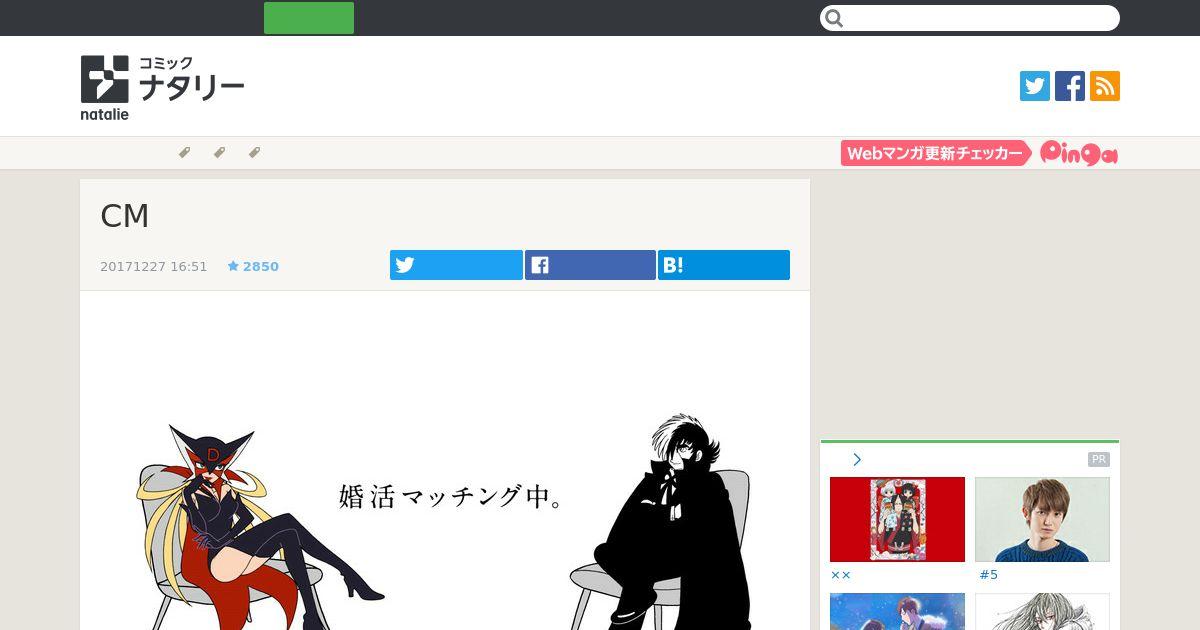Share article via Facebook button
Image resolution: width=1200 pixels, height=630 pixels.
pos(590,265)
